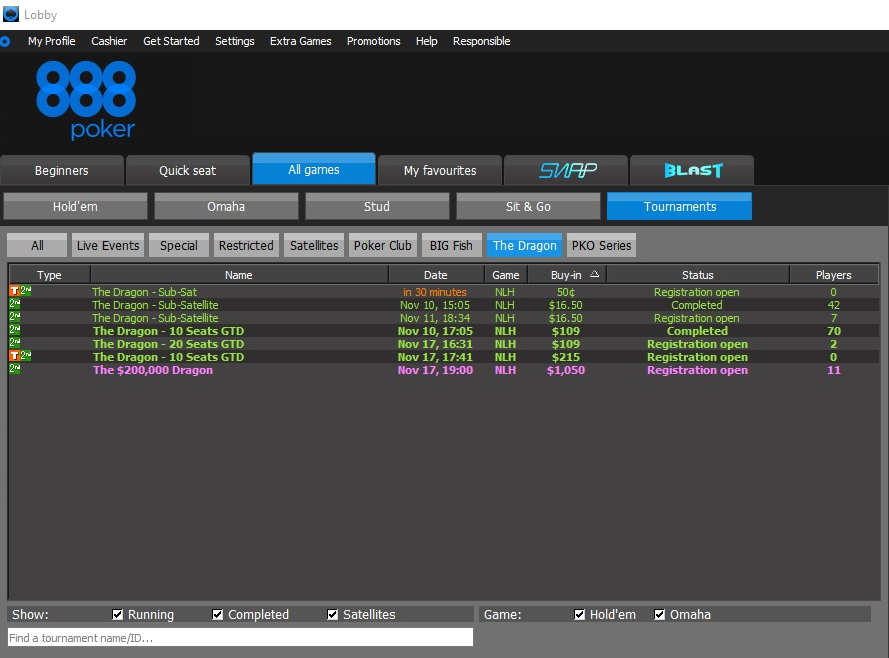The height and width of the screenshot is (658, 889).
Task: Select the Hold'em game button
Action: point(75,206)
